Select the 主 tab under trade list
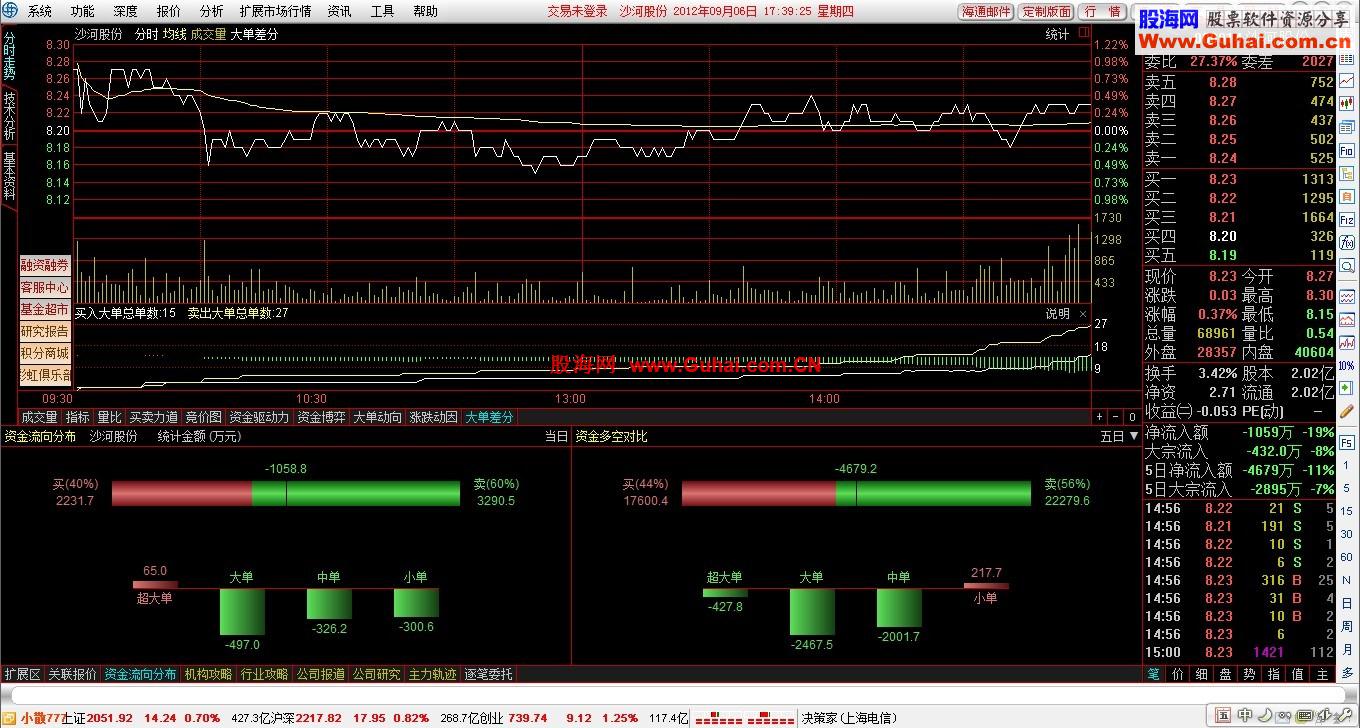The width and height of the screenshot is (1360, 728). (1322, 675)
